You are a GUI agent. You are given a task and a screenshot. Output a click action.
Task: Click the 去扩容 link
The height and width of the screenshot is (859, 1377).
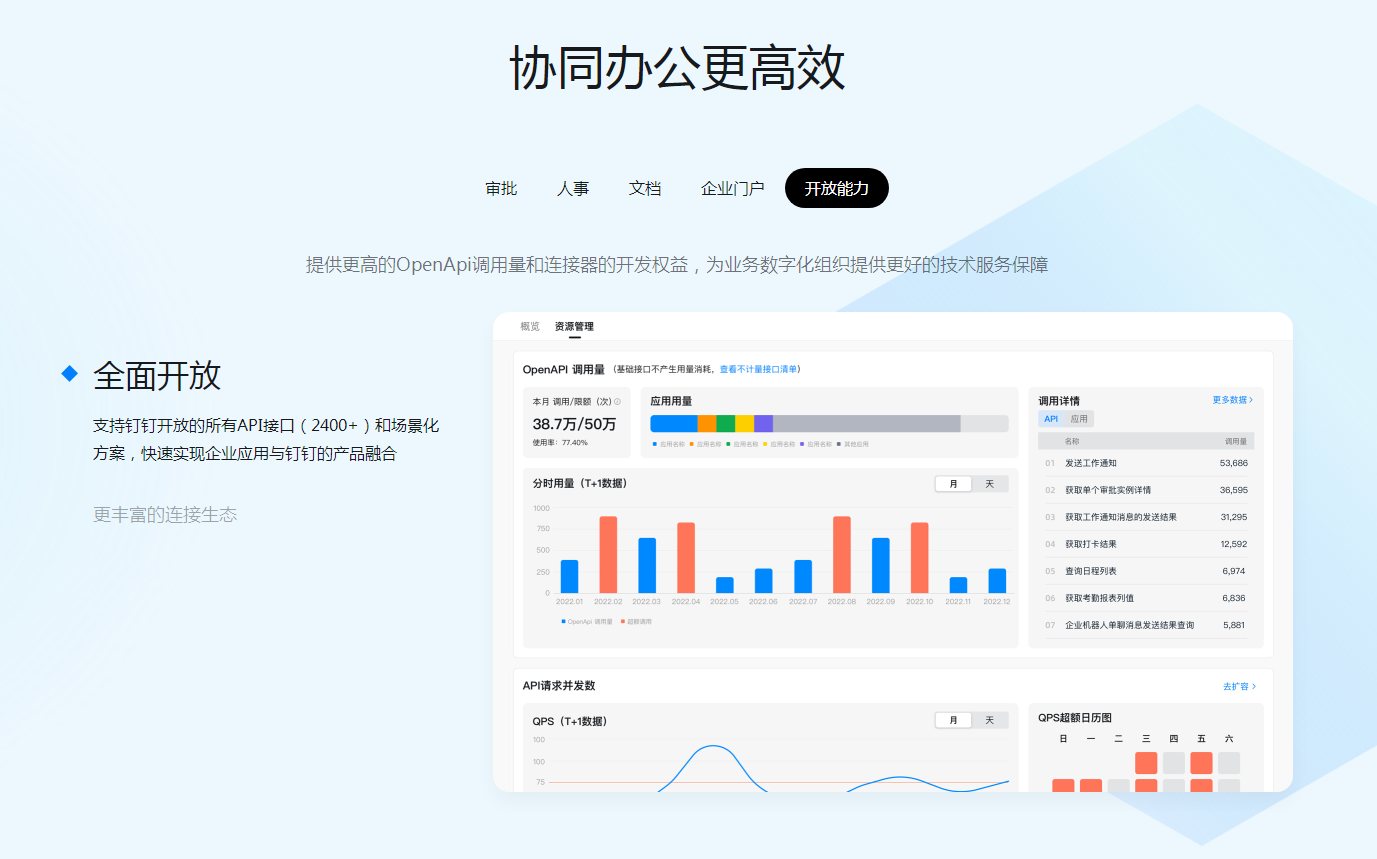click(x=1235, y=687)
